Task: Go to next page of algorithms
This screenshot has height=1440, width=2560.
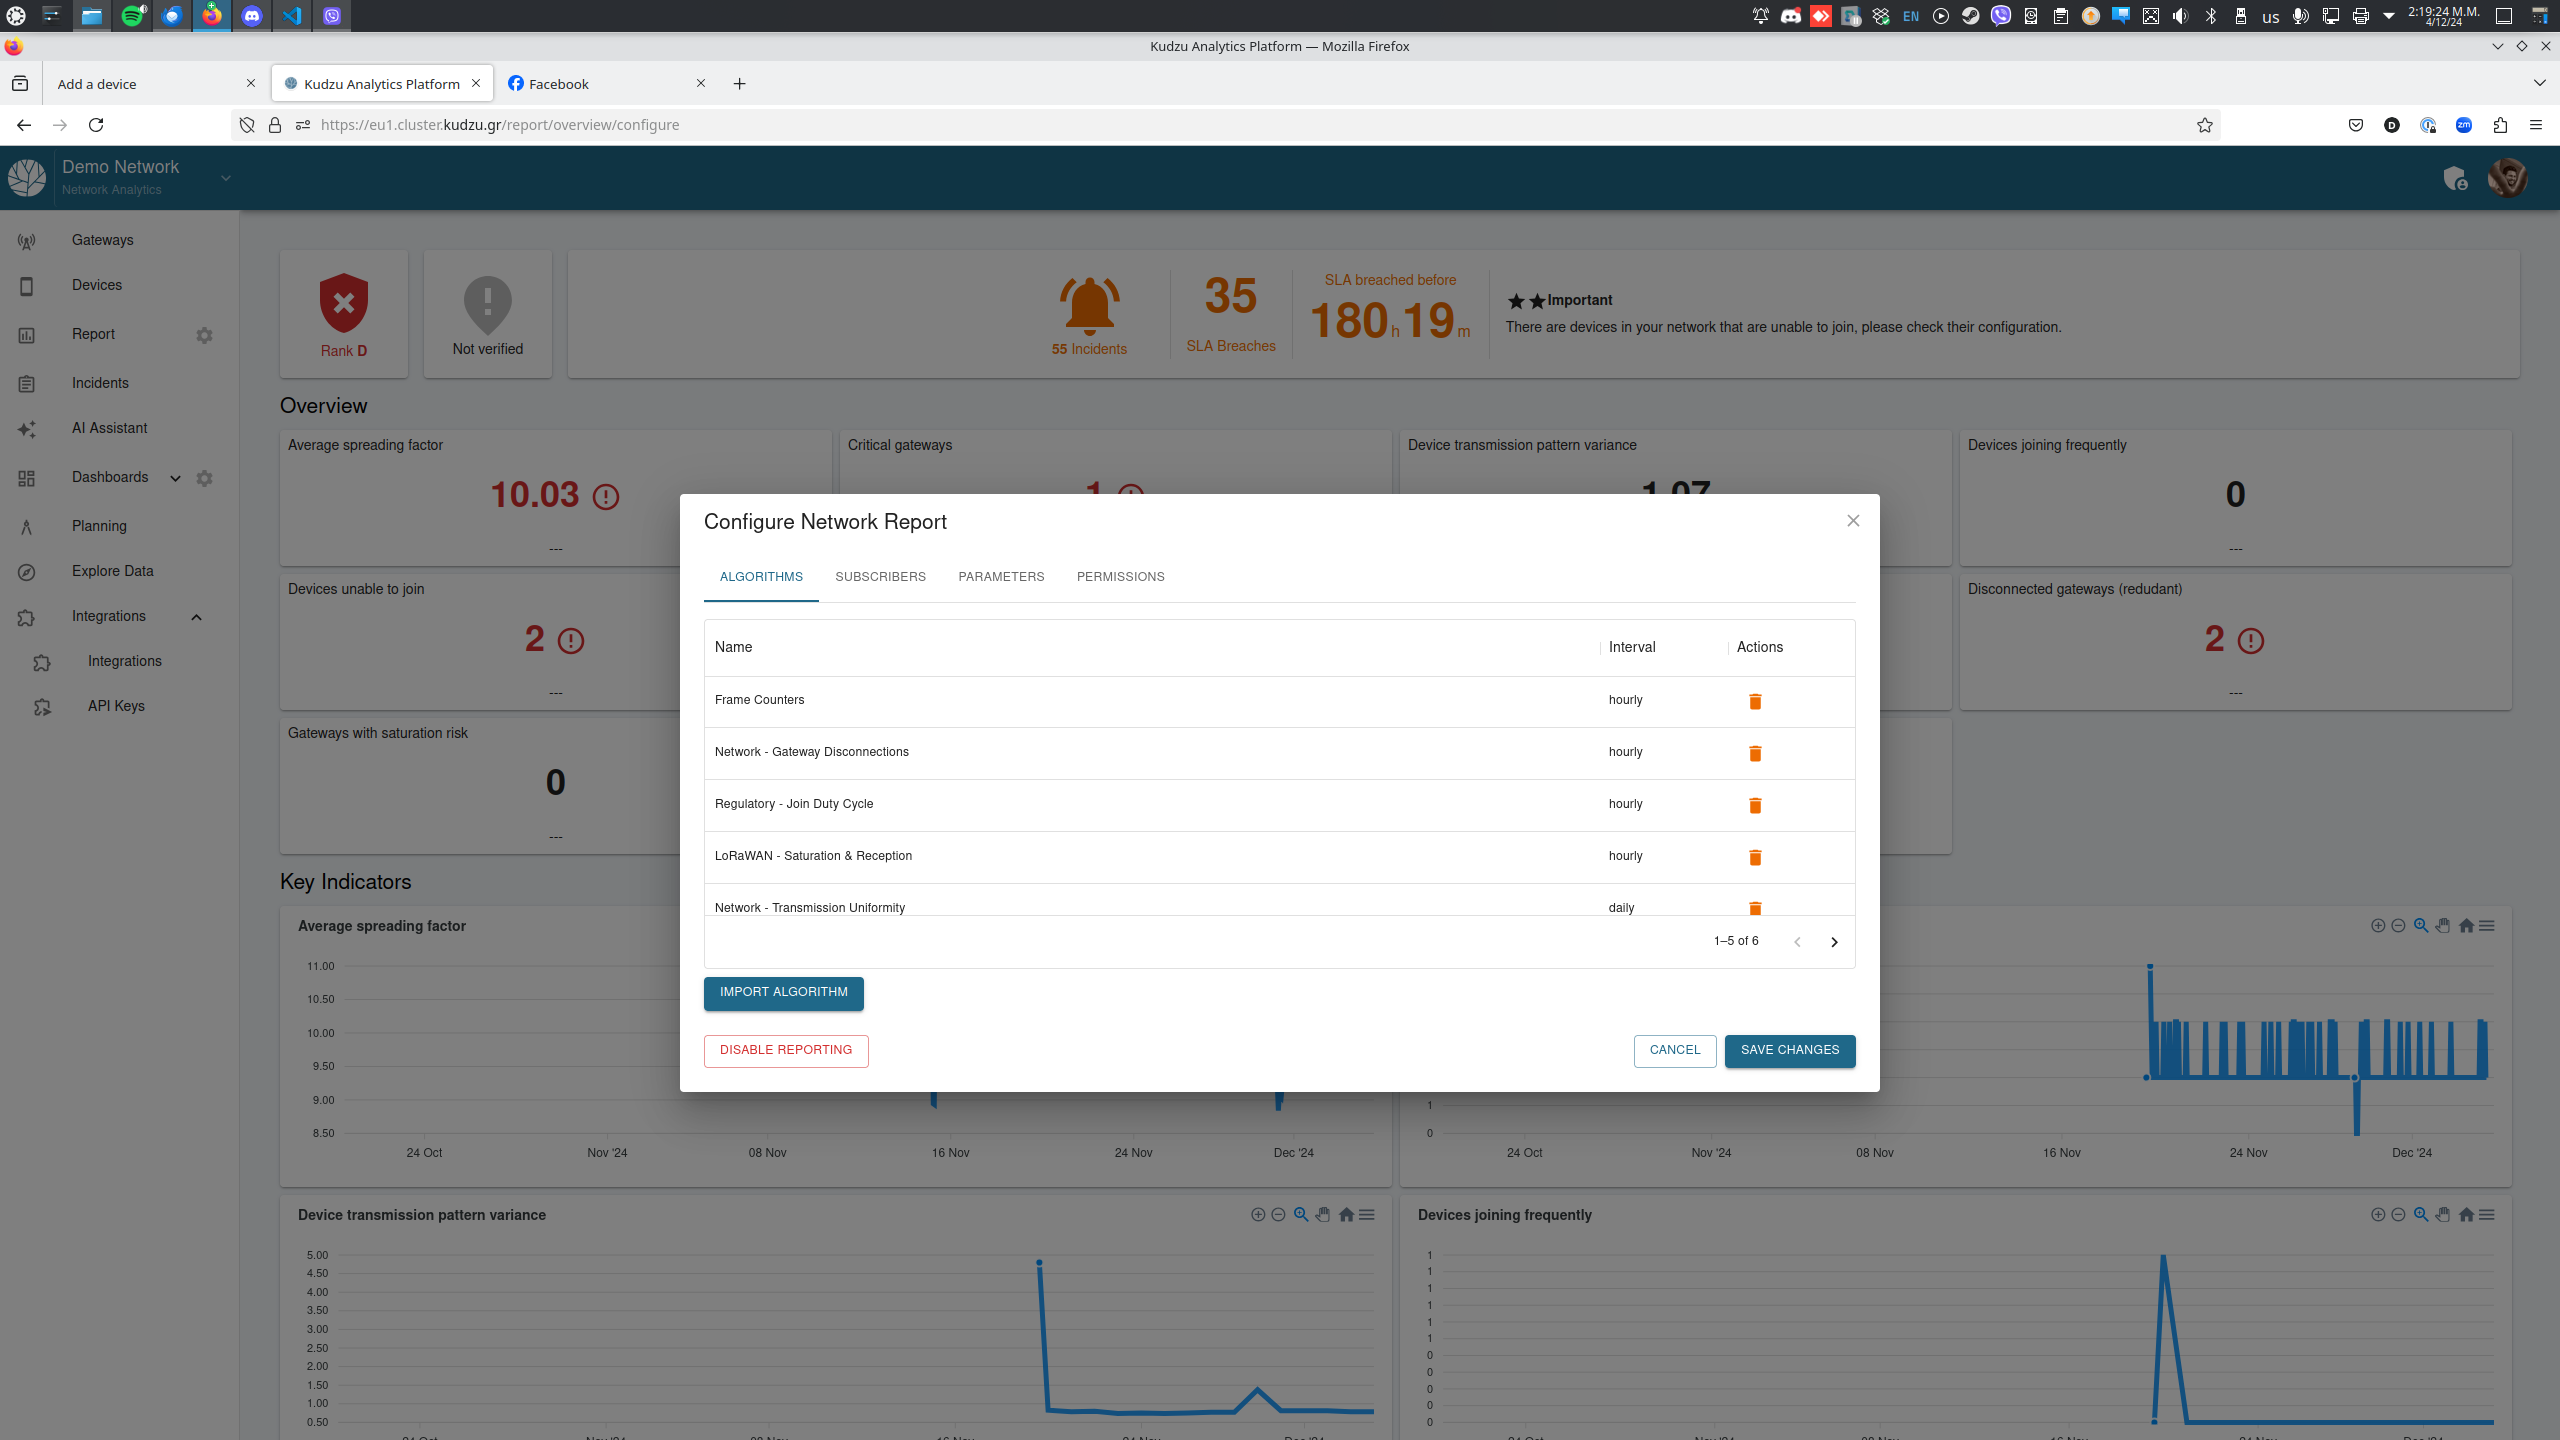Action: (1834, 942)
